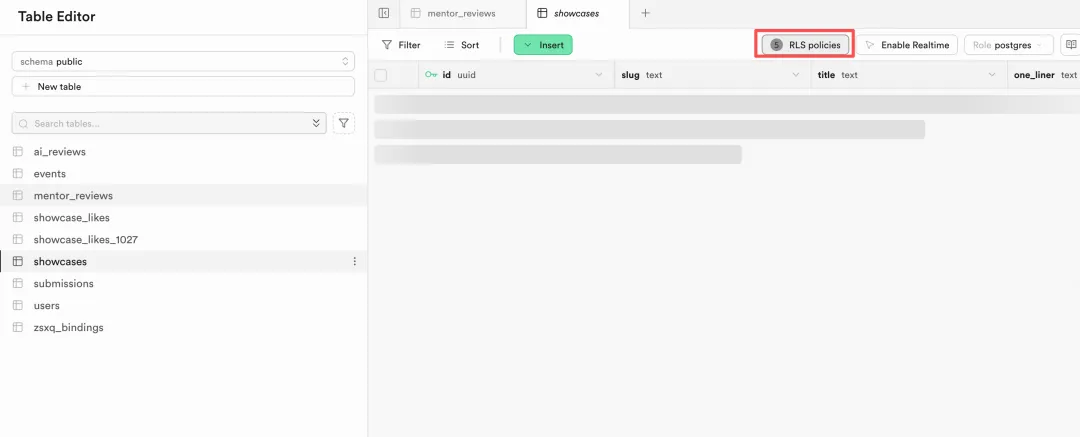Viewport: 1080px width, 437px height.
Task: Click the new tab plus icon
Action: coord(645,13)
